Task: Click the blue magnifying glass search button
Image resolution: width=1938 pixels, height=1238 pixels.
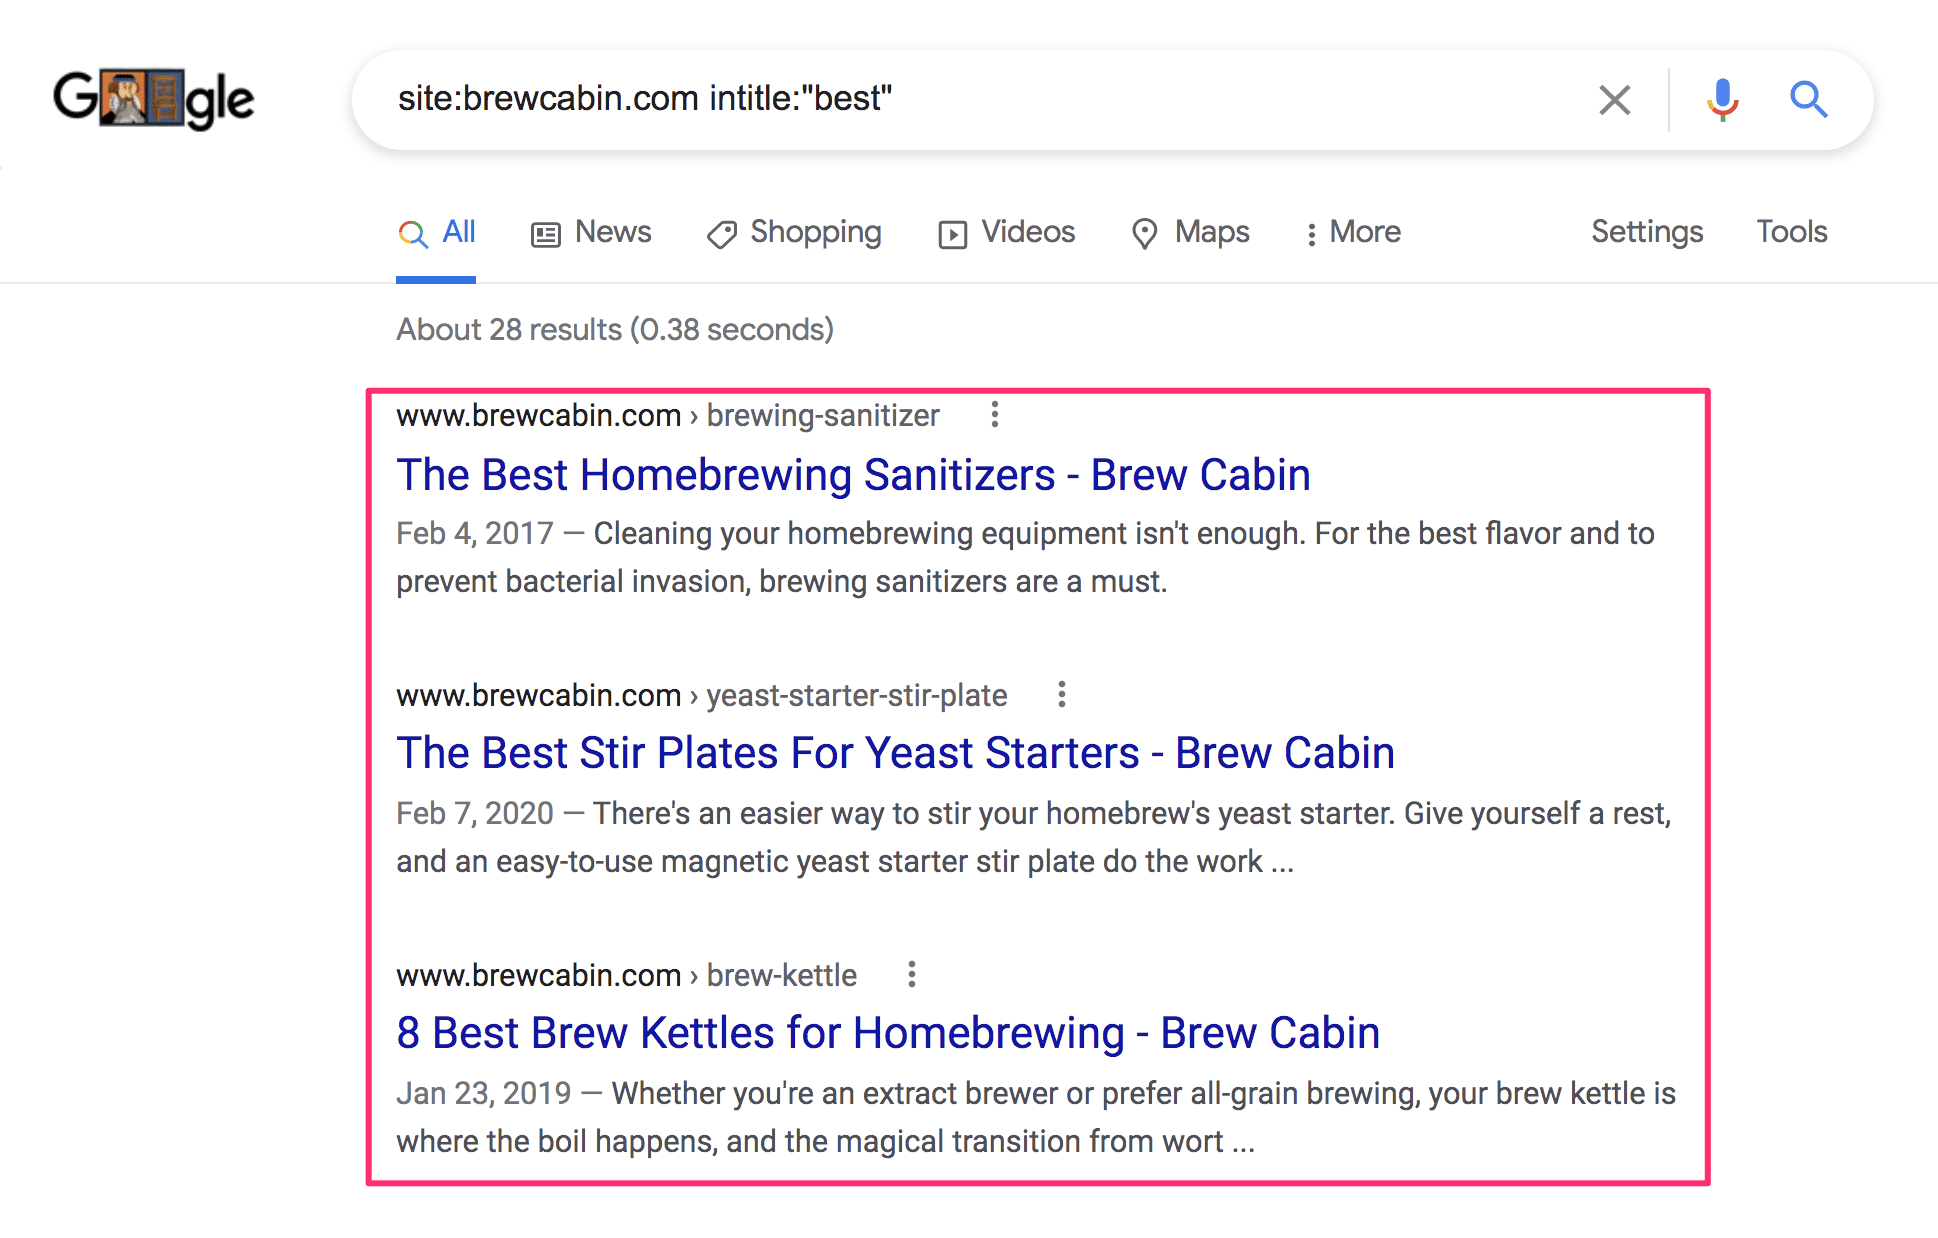Action: coord(1808,99)
